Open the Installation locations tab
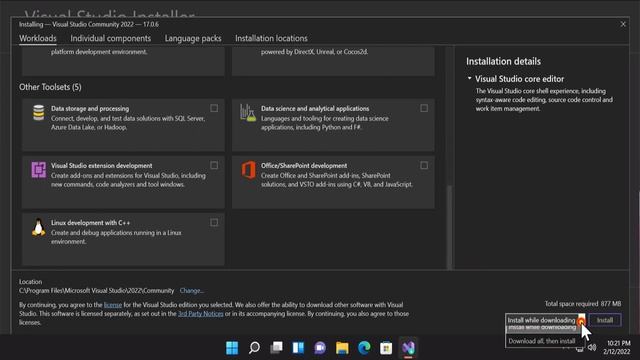The image size is (640, 360). coord(271,38)
